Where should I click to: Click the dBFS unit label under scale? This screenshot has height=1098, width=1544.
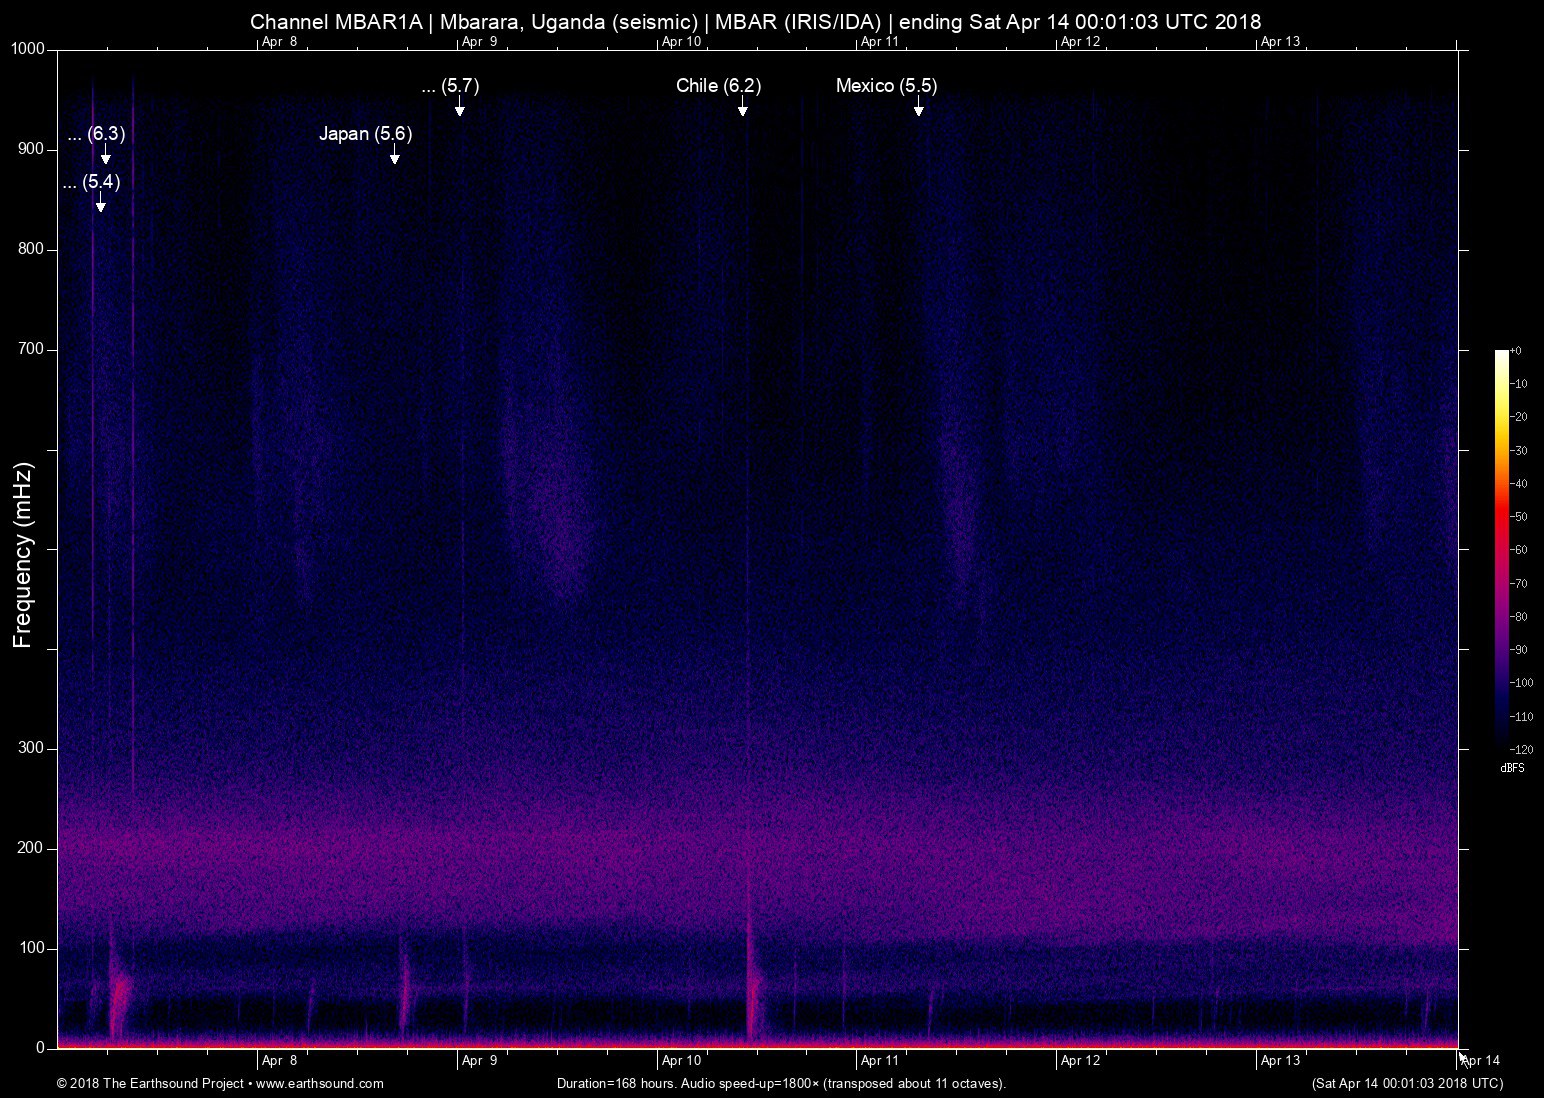coord(1512,768)
